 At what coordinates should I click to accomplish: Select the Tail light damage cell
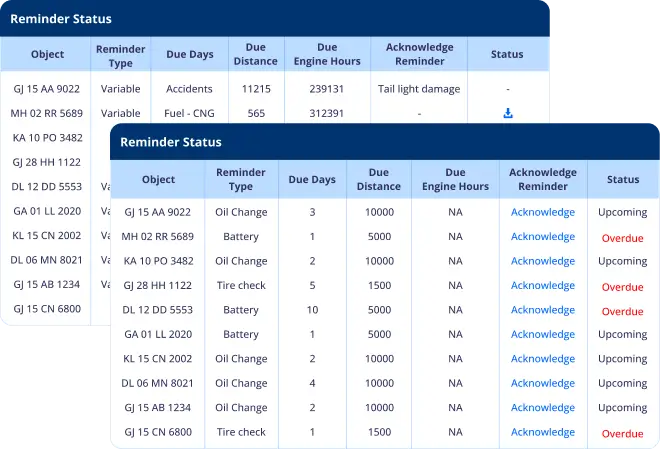pyautogui.click(x=419, y=89)
